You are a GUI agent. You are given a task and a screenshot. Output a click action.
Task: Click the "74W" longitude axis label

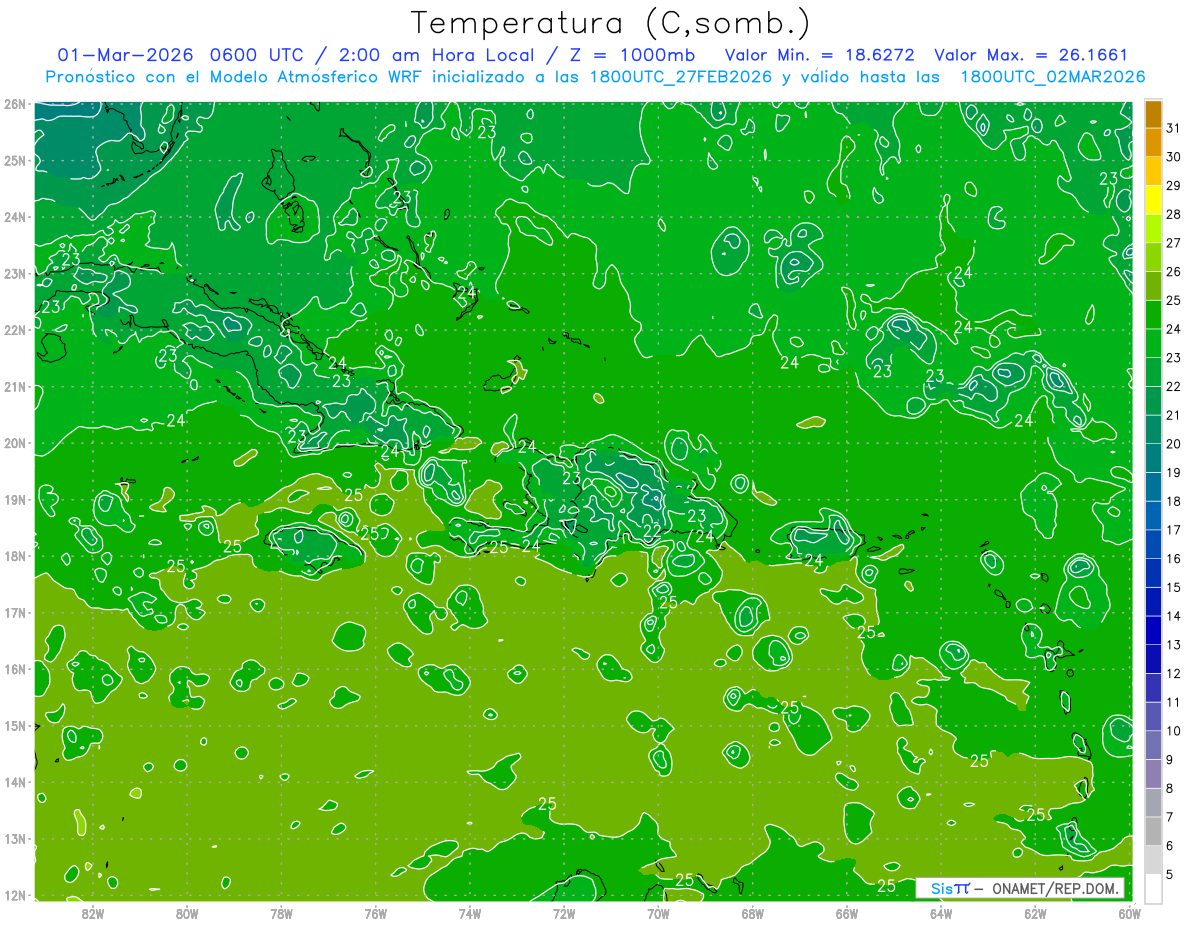pyautogui.click(x=470, y=913)
